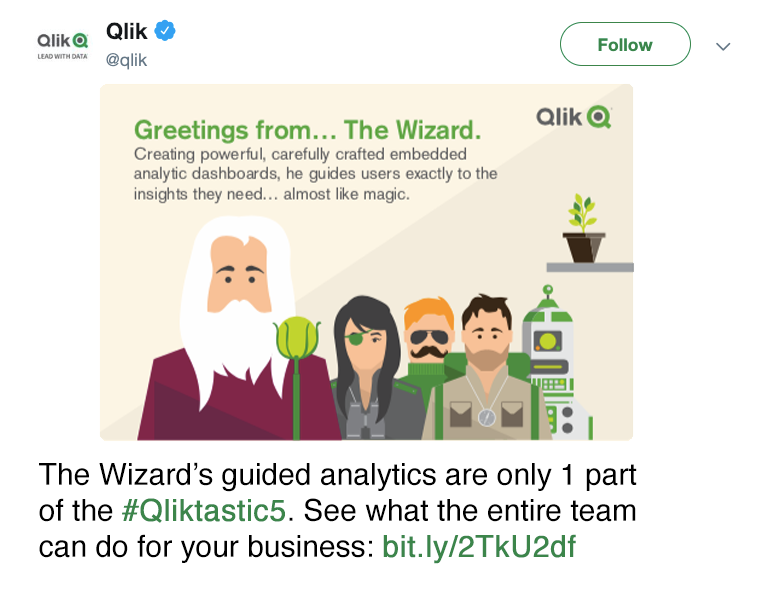
Task: Click the 'Greetings from… The Wizard.' headline
Action: (x=307, y=130)
